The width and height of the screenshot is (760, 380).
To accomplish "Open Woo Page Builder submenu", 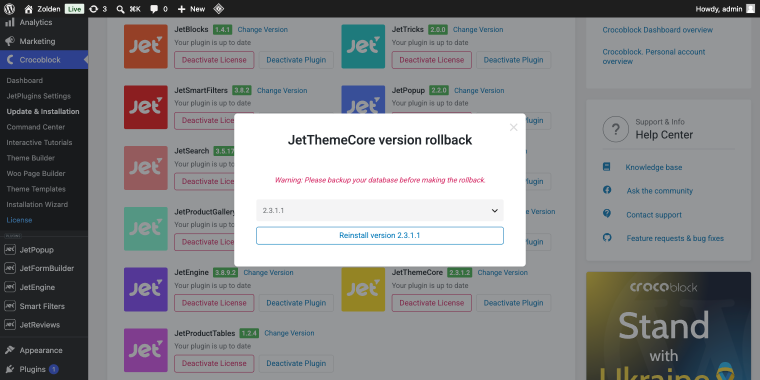I will pos(35,174).
